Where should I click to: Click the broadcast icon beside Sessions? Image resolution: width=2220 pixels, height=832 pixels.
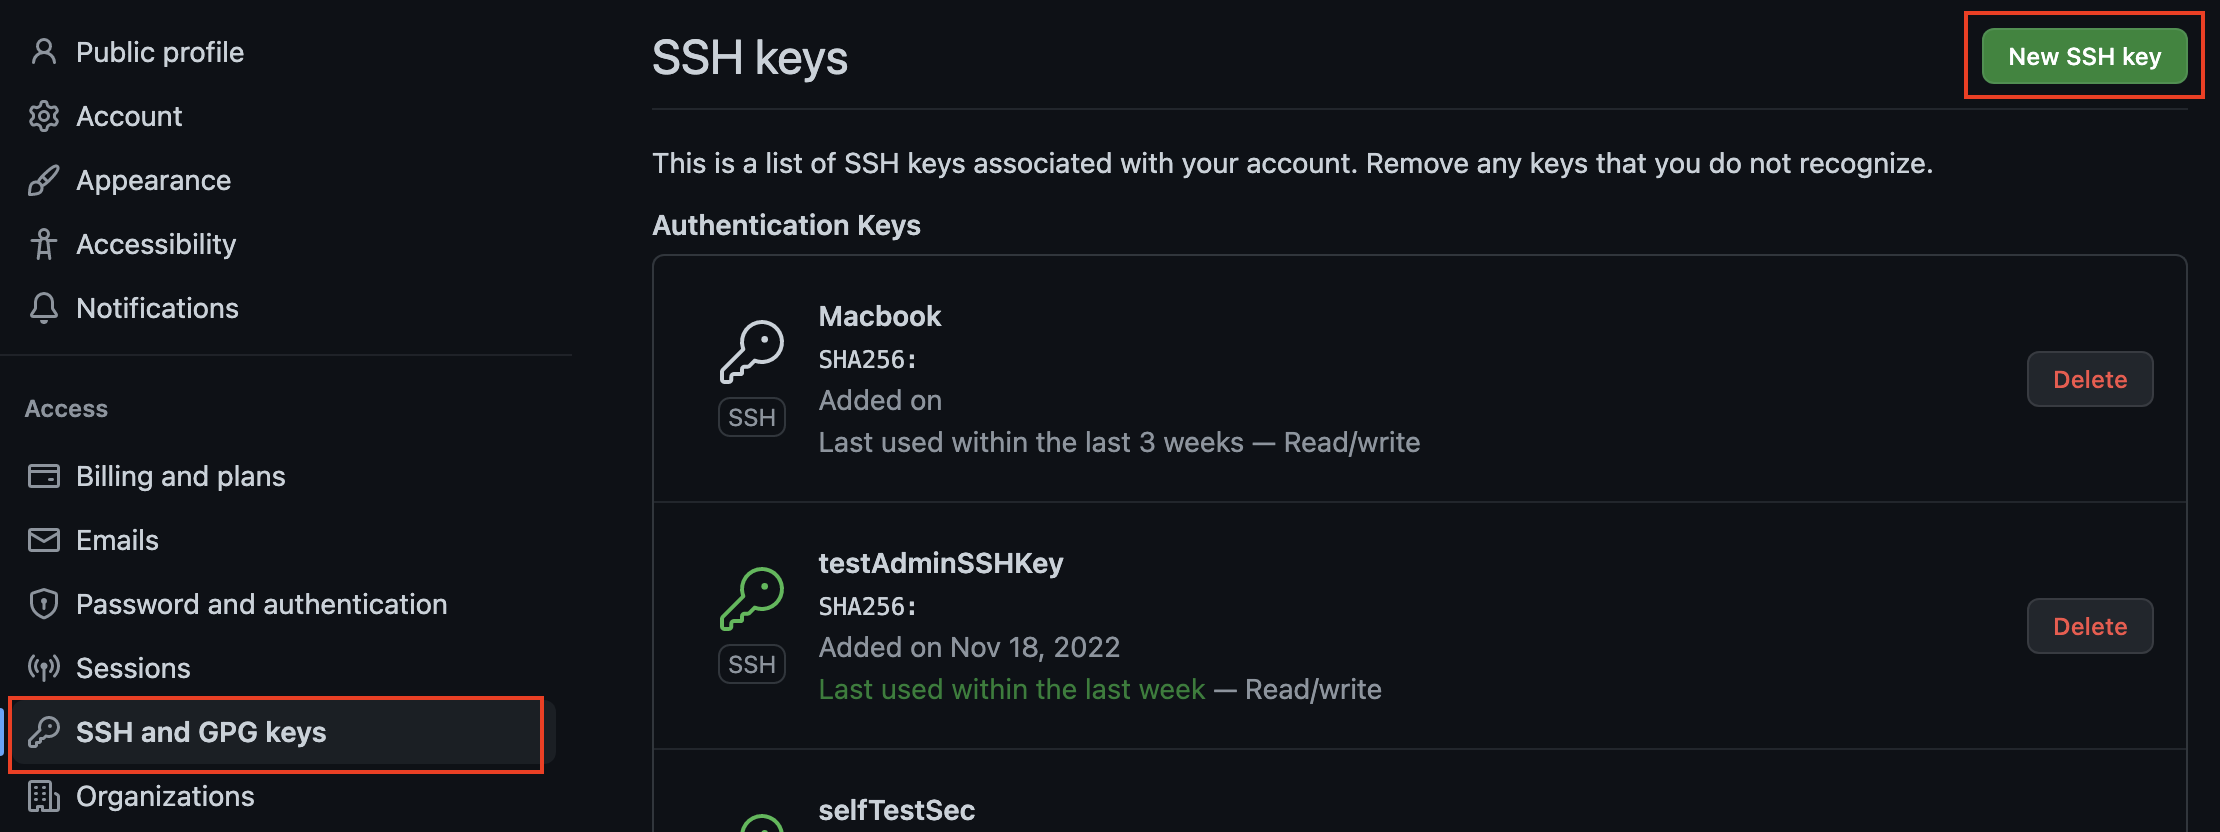[44, 668]
